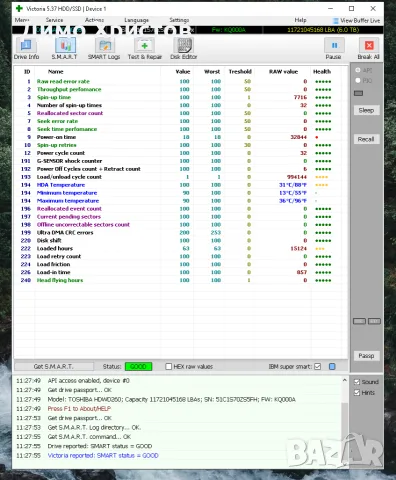396x480 pixels.
Task: Click the green GOOD status indicator
Action: click(138, 367)
